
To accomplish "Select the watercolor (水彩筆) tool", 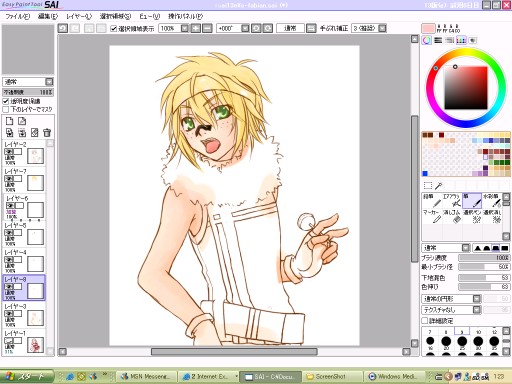I will click(x=492, y=201).
